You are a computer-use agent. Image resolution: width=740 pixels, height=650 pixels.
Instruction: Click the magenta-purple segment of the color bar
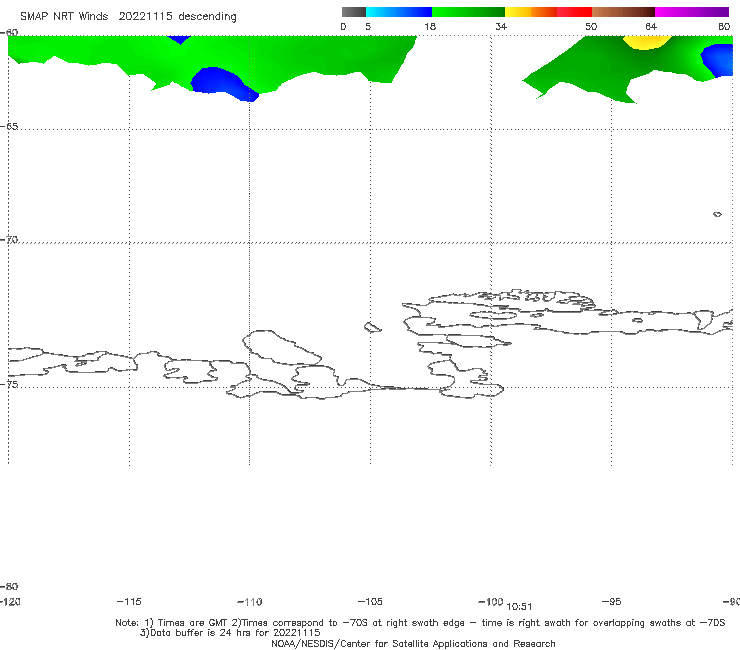click(x=692, y=12)
